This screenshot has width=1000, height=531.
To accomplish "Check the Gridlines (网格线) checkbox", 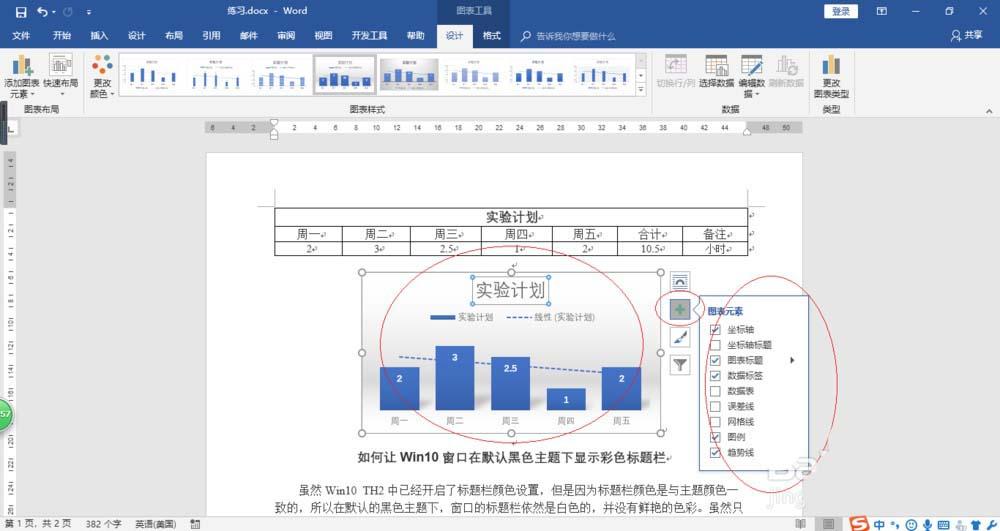I will tap(715, 421).
